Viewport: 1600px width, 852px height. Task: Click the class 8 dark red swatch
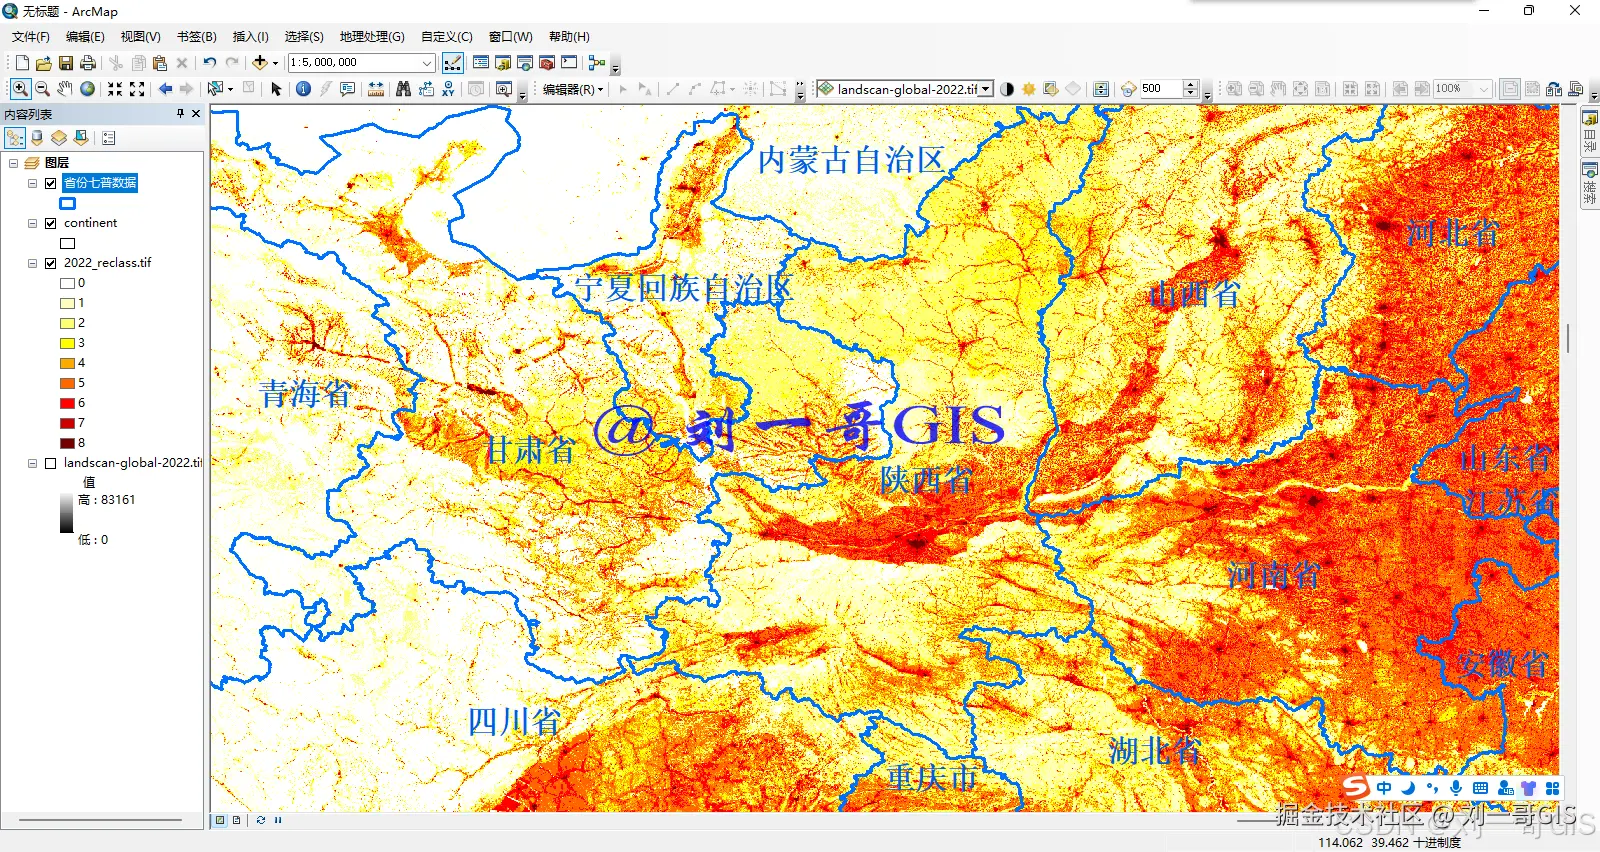click(x=67, y=443)
